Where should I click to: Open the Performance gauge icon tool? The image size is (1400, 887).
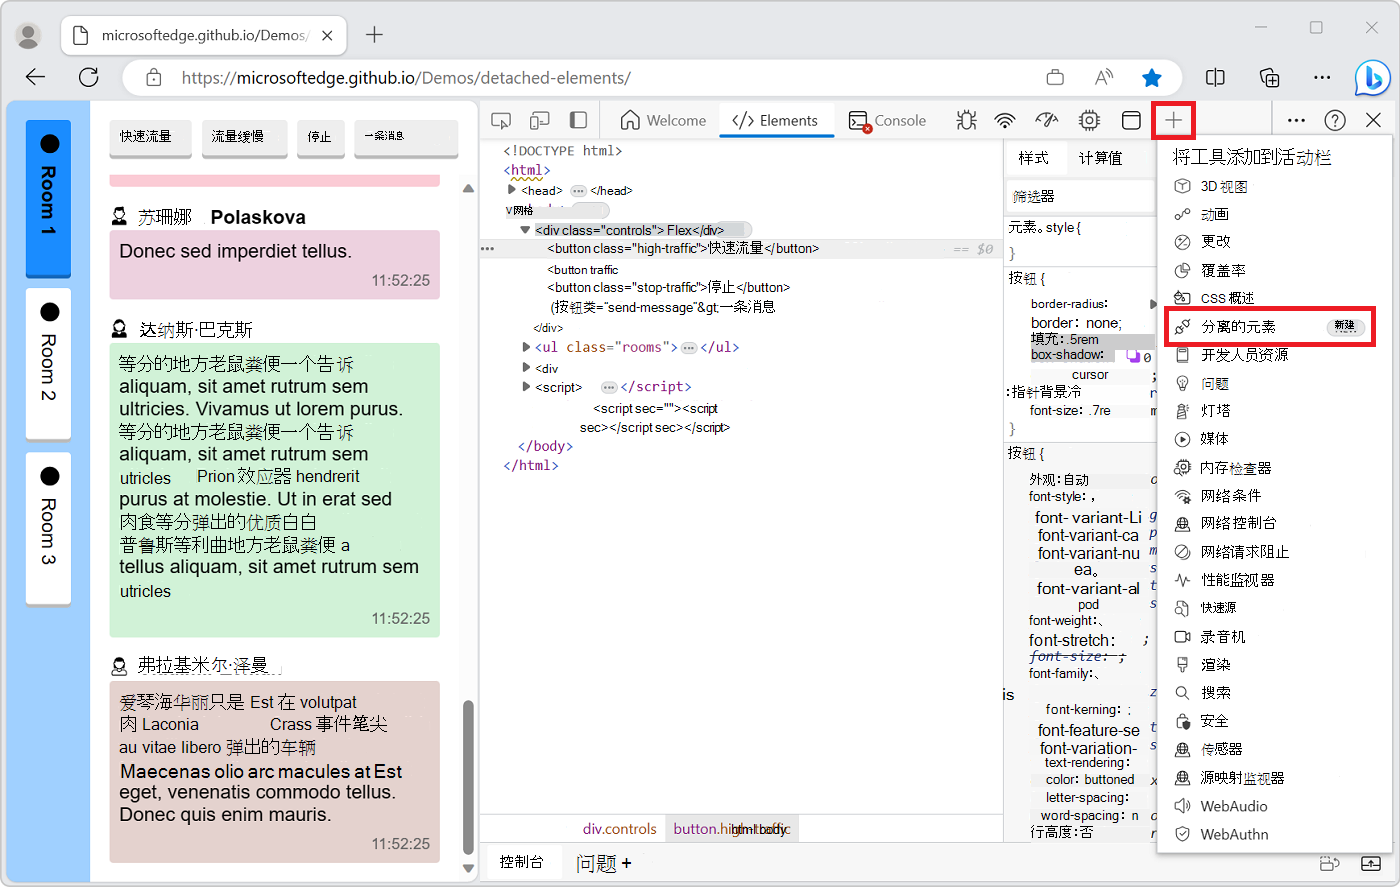point(1047,121)
